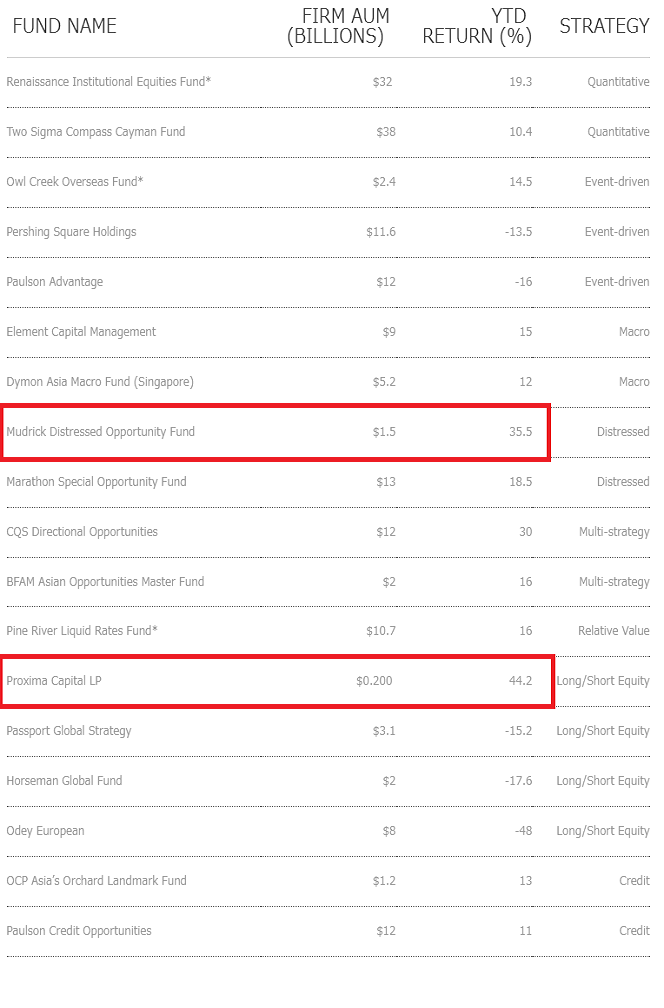Click OCP Asia's Orchard Landmark Fund
Image resolution: width=664 pixels, height=1008 pixels.
click(96, 881)
